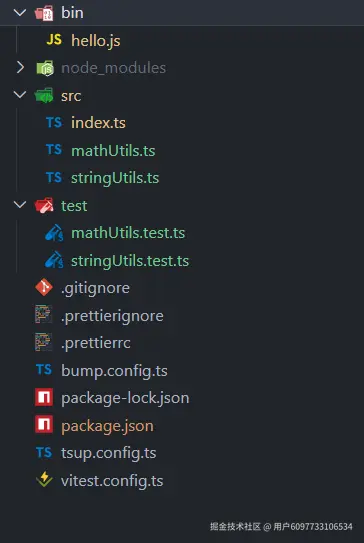This screenshot has width=364, height=543.
Task: Click the git icon next to .gitignore
Action: tap(44, 287)
